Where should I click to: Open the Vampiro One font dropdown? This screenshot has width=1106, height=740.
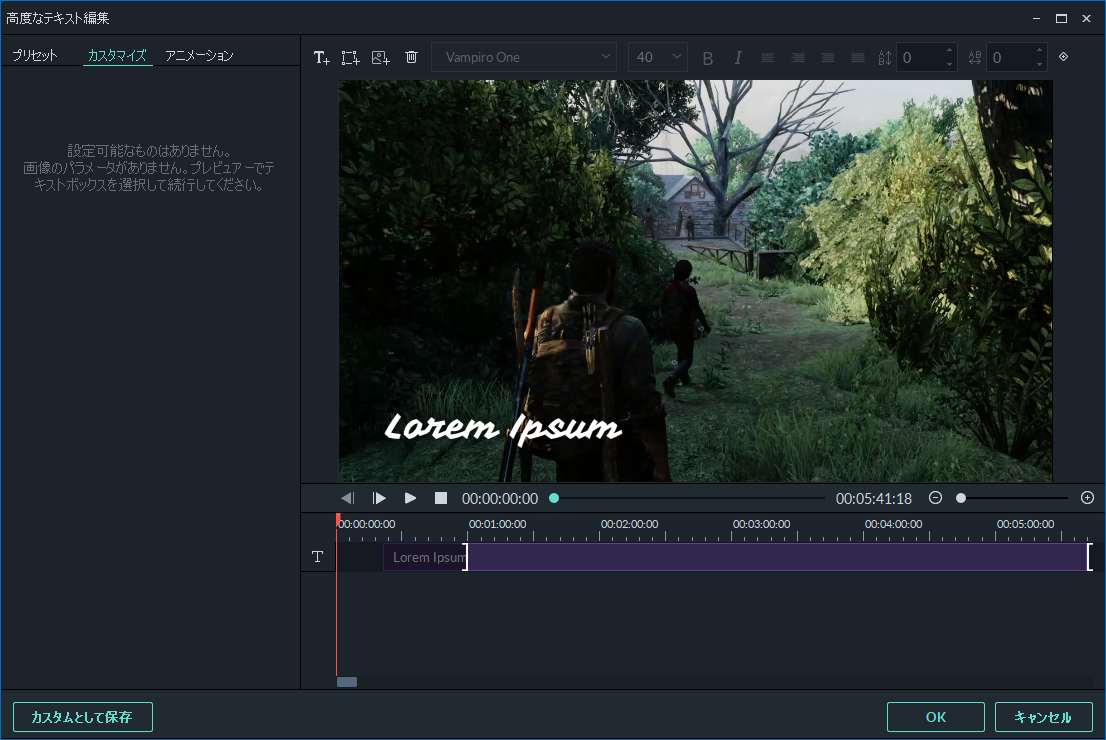click(x=524, y=57)
